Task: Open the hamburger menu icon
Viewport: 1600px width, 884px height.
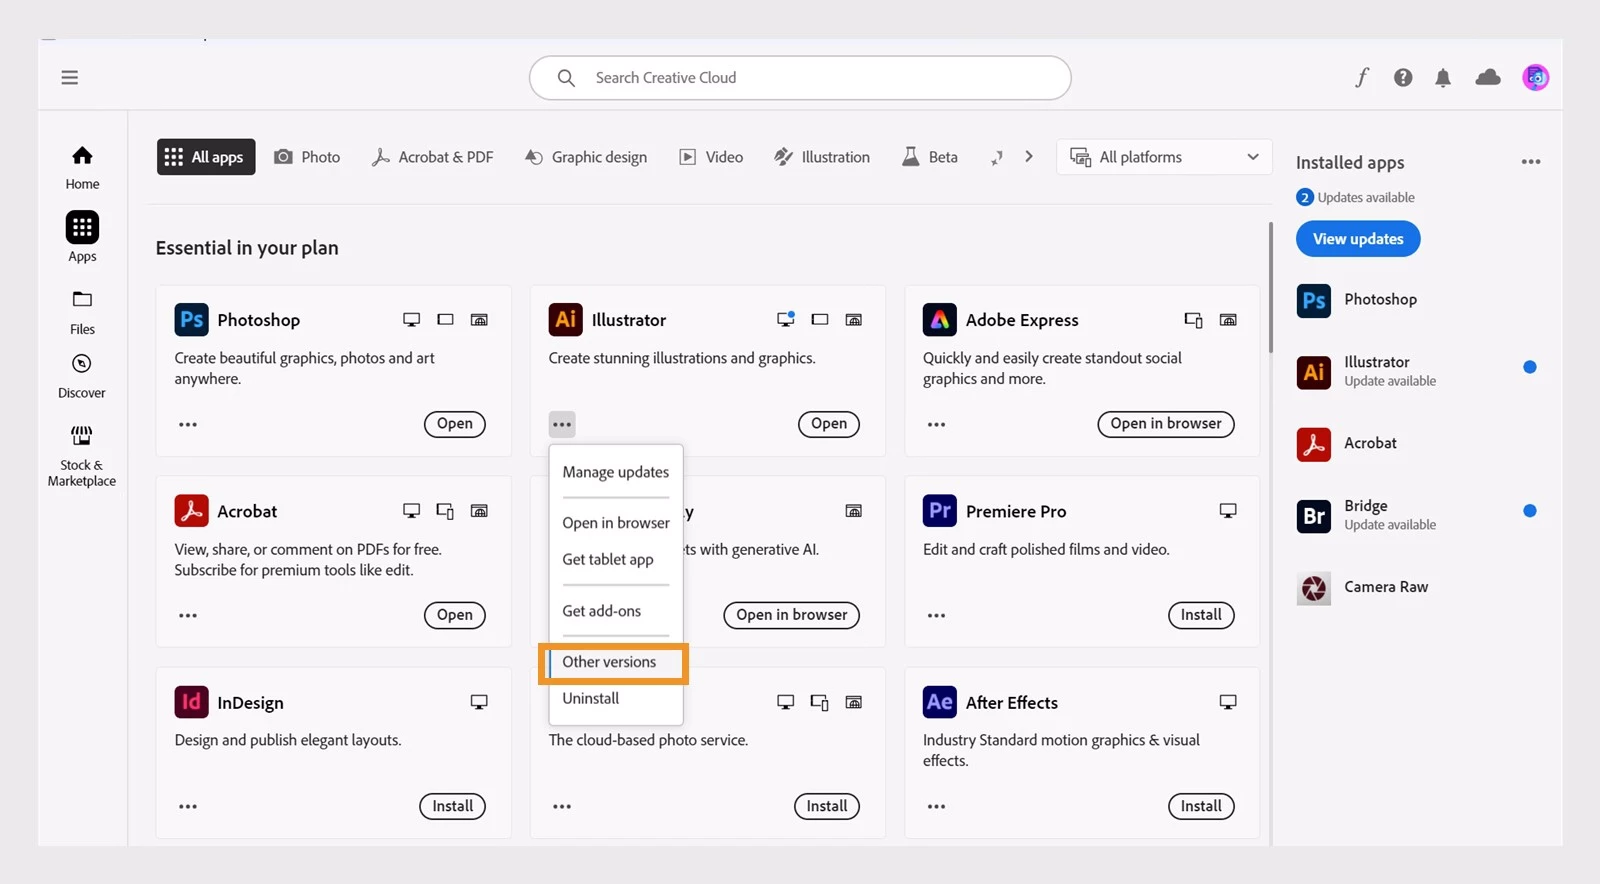Action: point(69,77)
